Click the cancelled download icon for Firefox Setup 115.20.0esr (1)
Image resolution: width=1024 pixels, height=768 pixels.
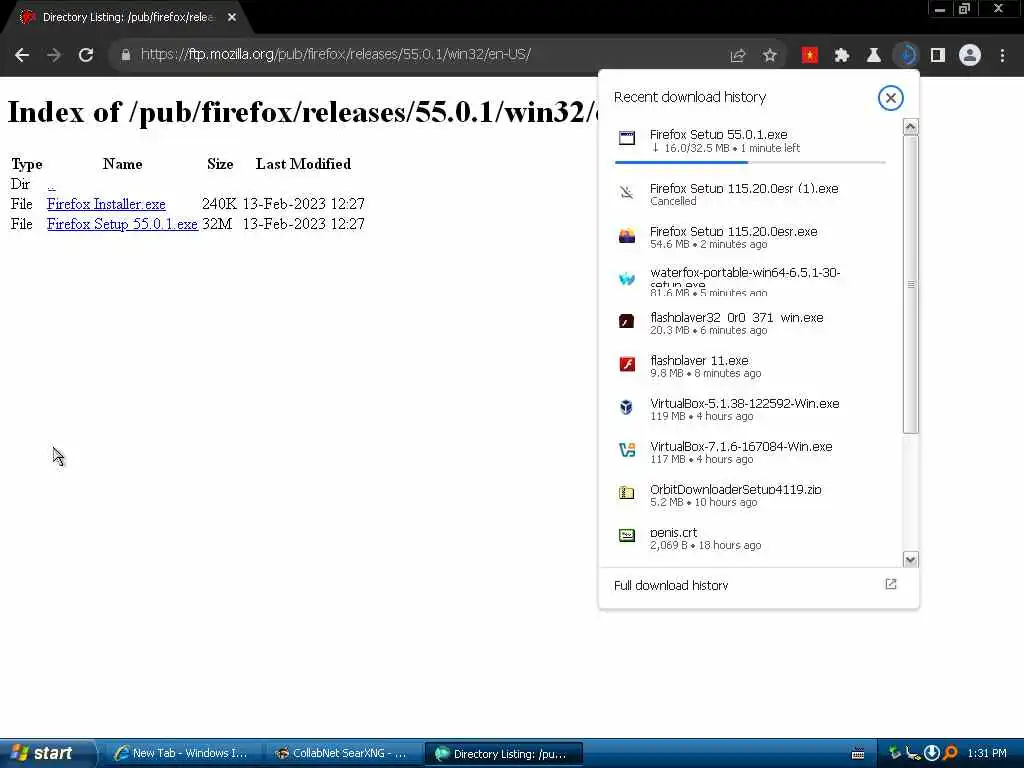pos(626,193)
